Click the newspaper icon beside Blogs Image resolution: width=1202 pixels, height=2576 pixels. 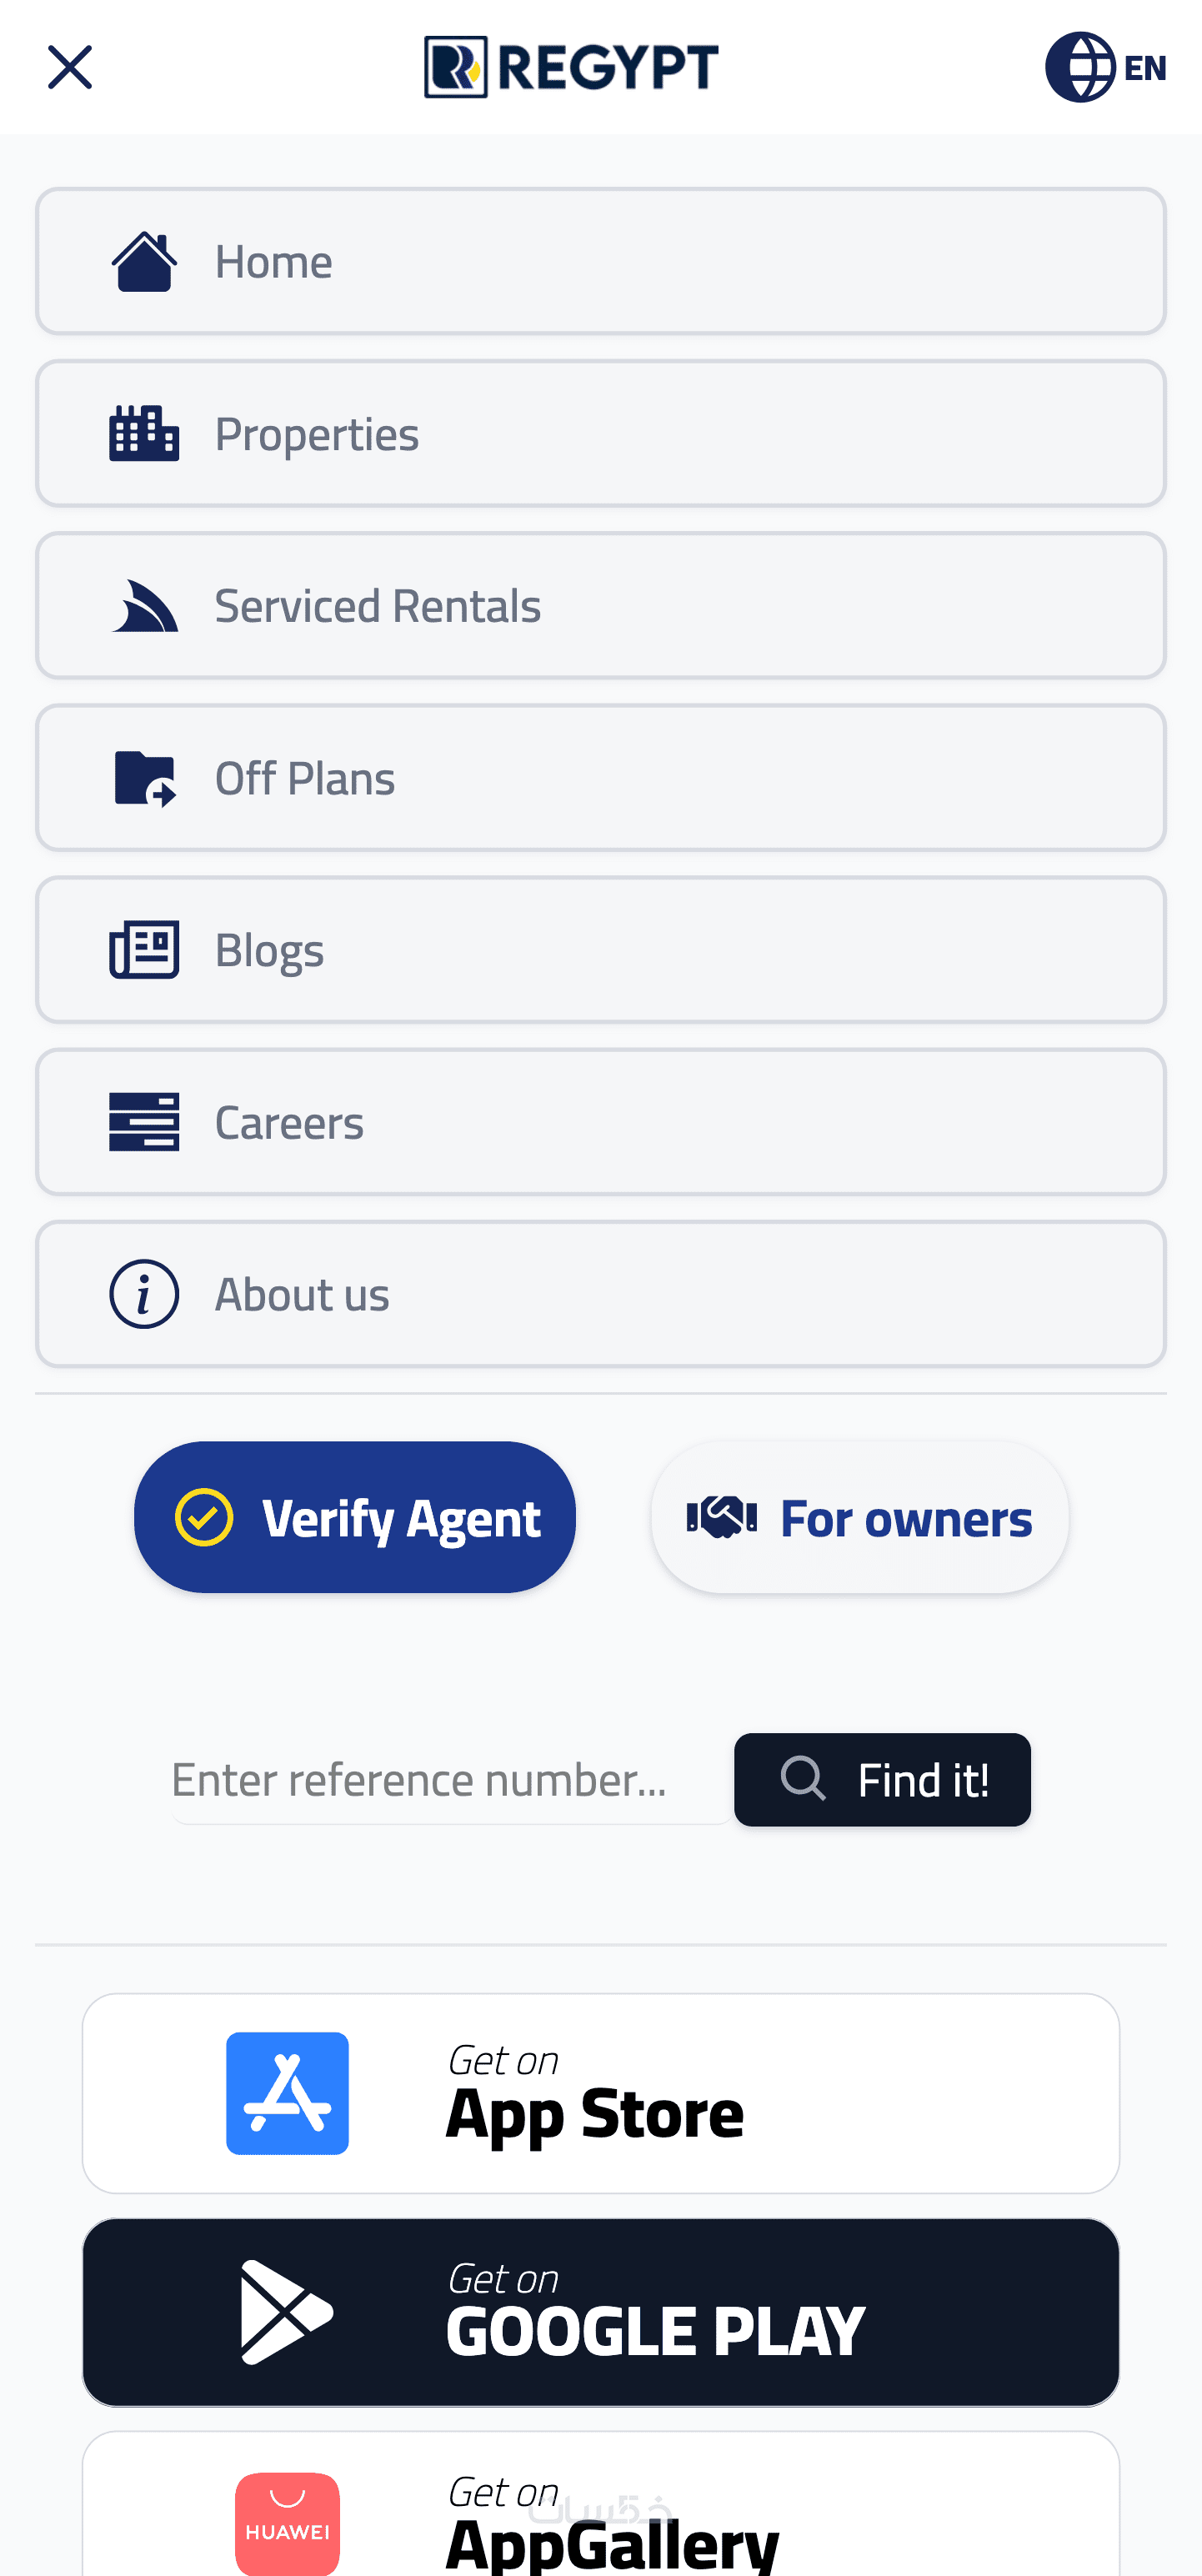click(x=144, y=950)
